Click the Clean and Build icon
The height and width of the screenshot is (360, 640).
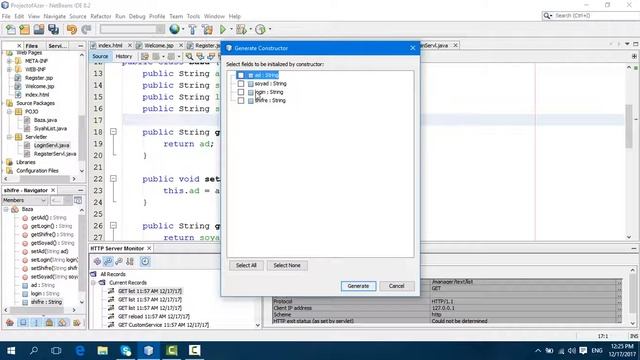click(207, 29)
